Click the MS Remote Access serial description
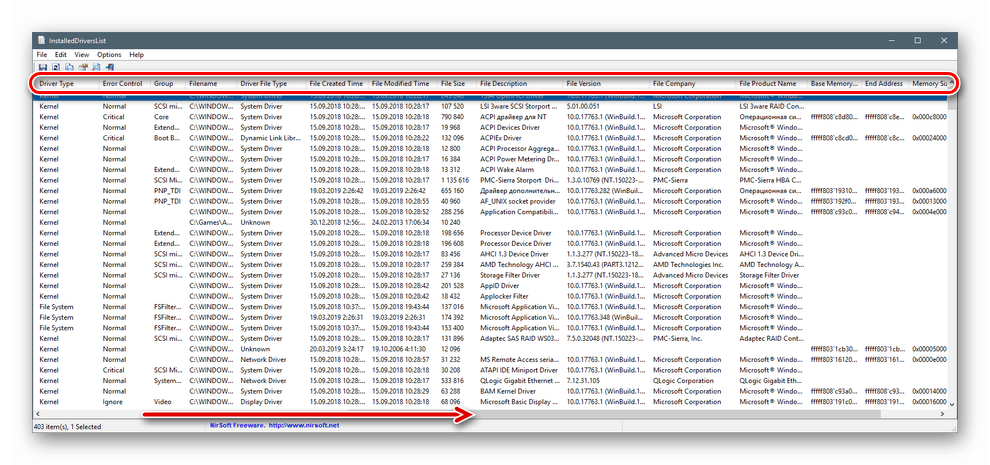 (519, 359)
